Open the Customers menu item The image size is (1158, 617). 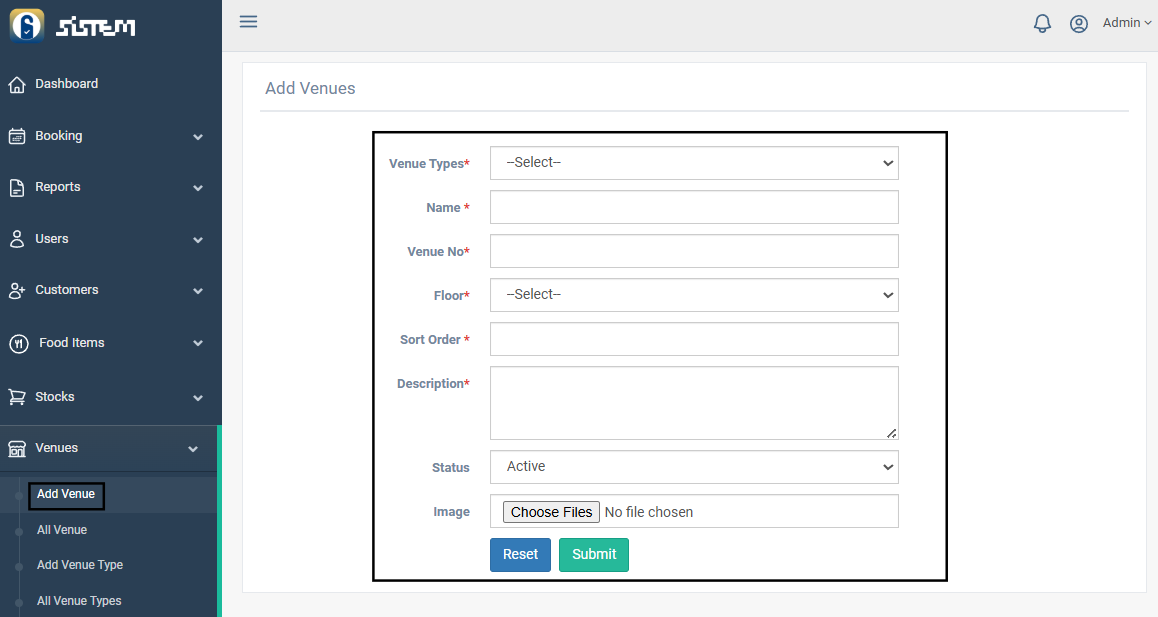pyautogui.click(x=66, y=290)
